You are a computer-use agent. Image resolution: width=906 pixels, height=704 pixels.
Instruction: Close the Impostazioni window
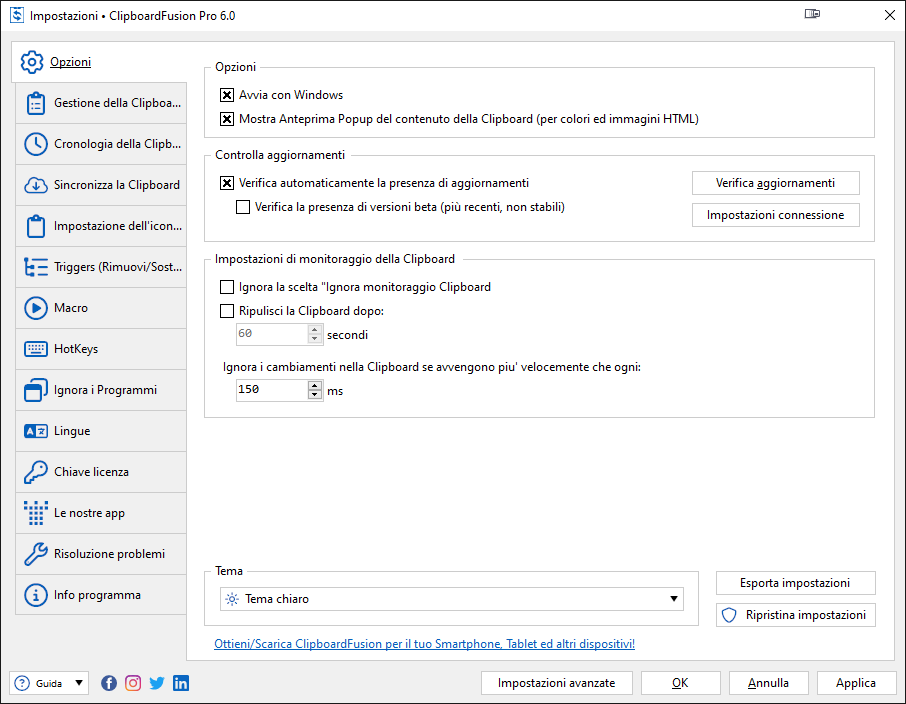click(x=890, y=15)
